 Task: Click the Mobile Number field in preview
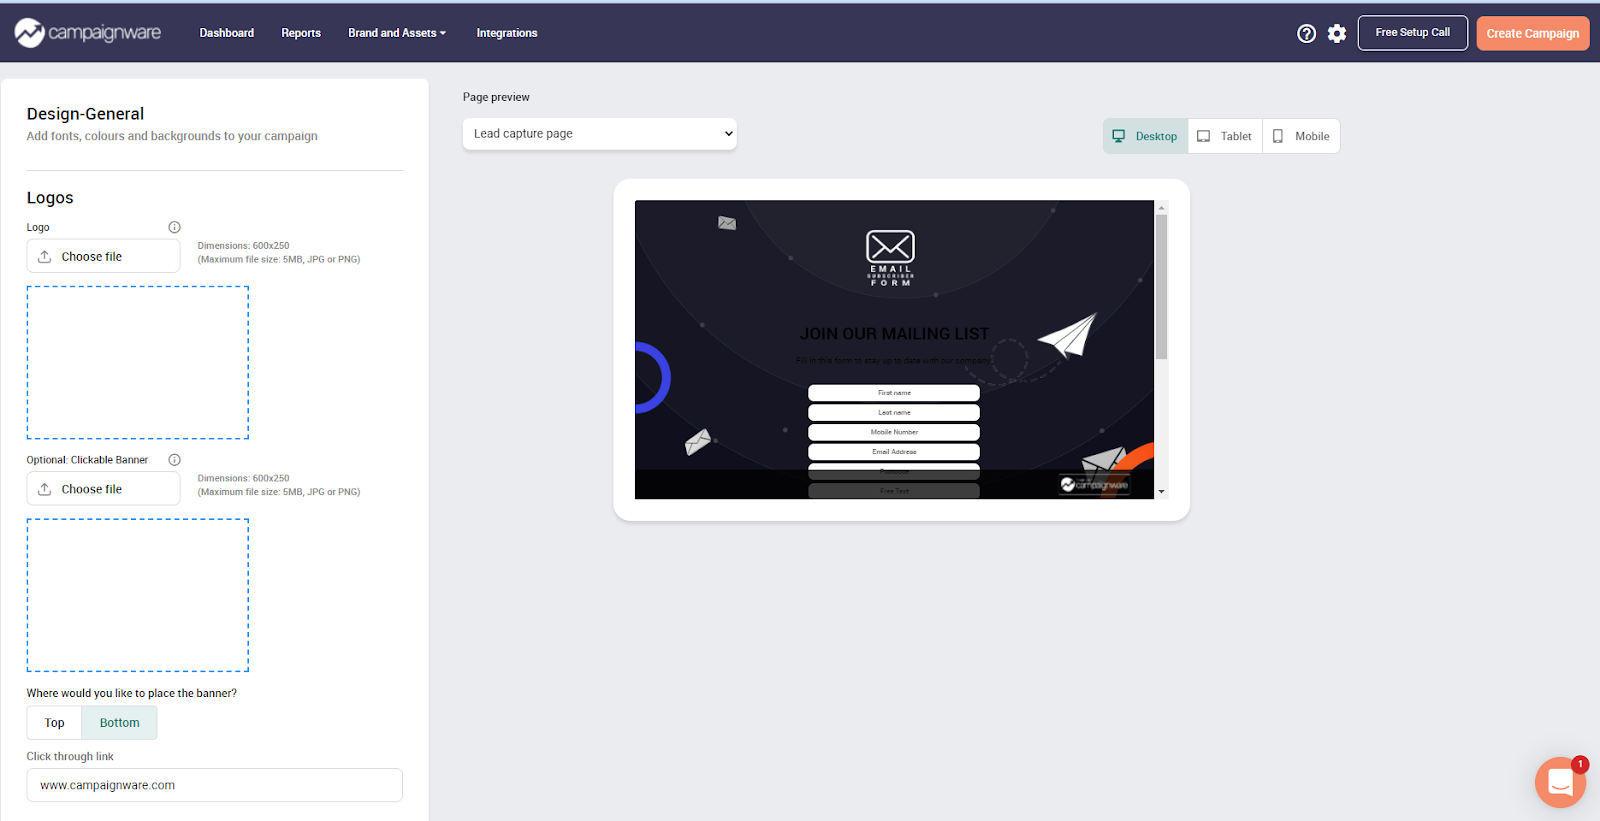(894, 432)
